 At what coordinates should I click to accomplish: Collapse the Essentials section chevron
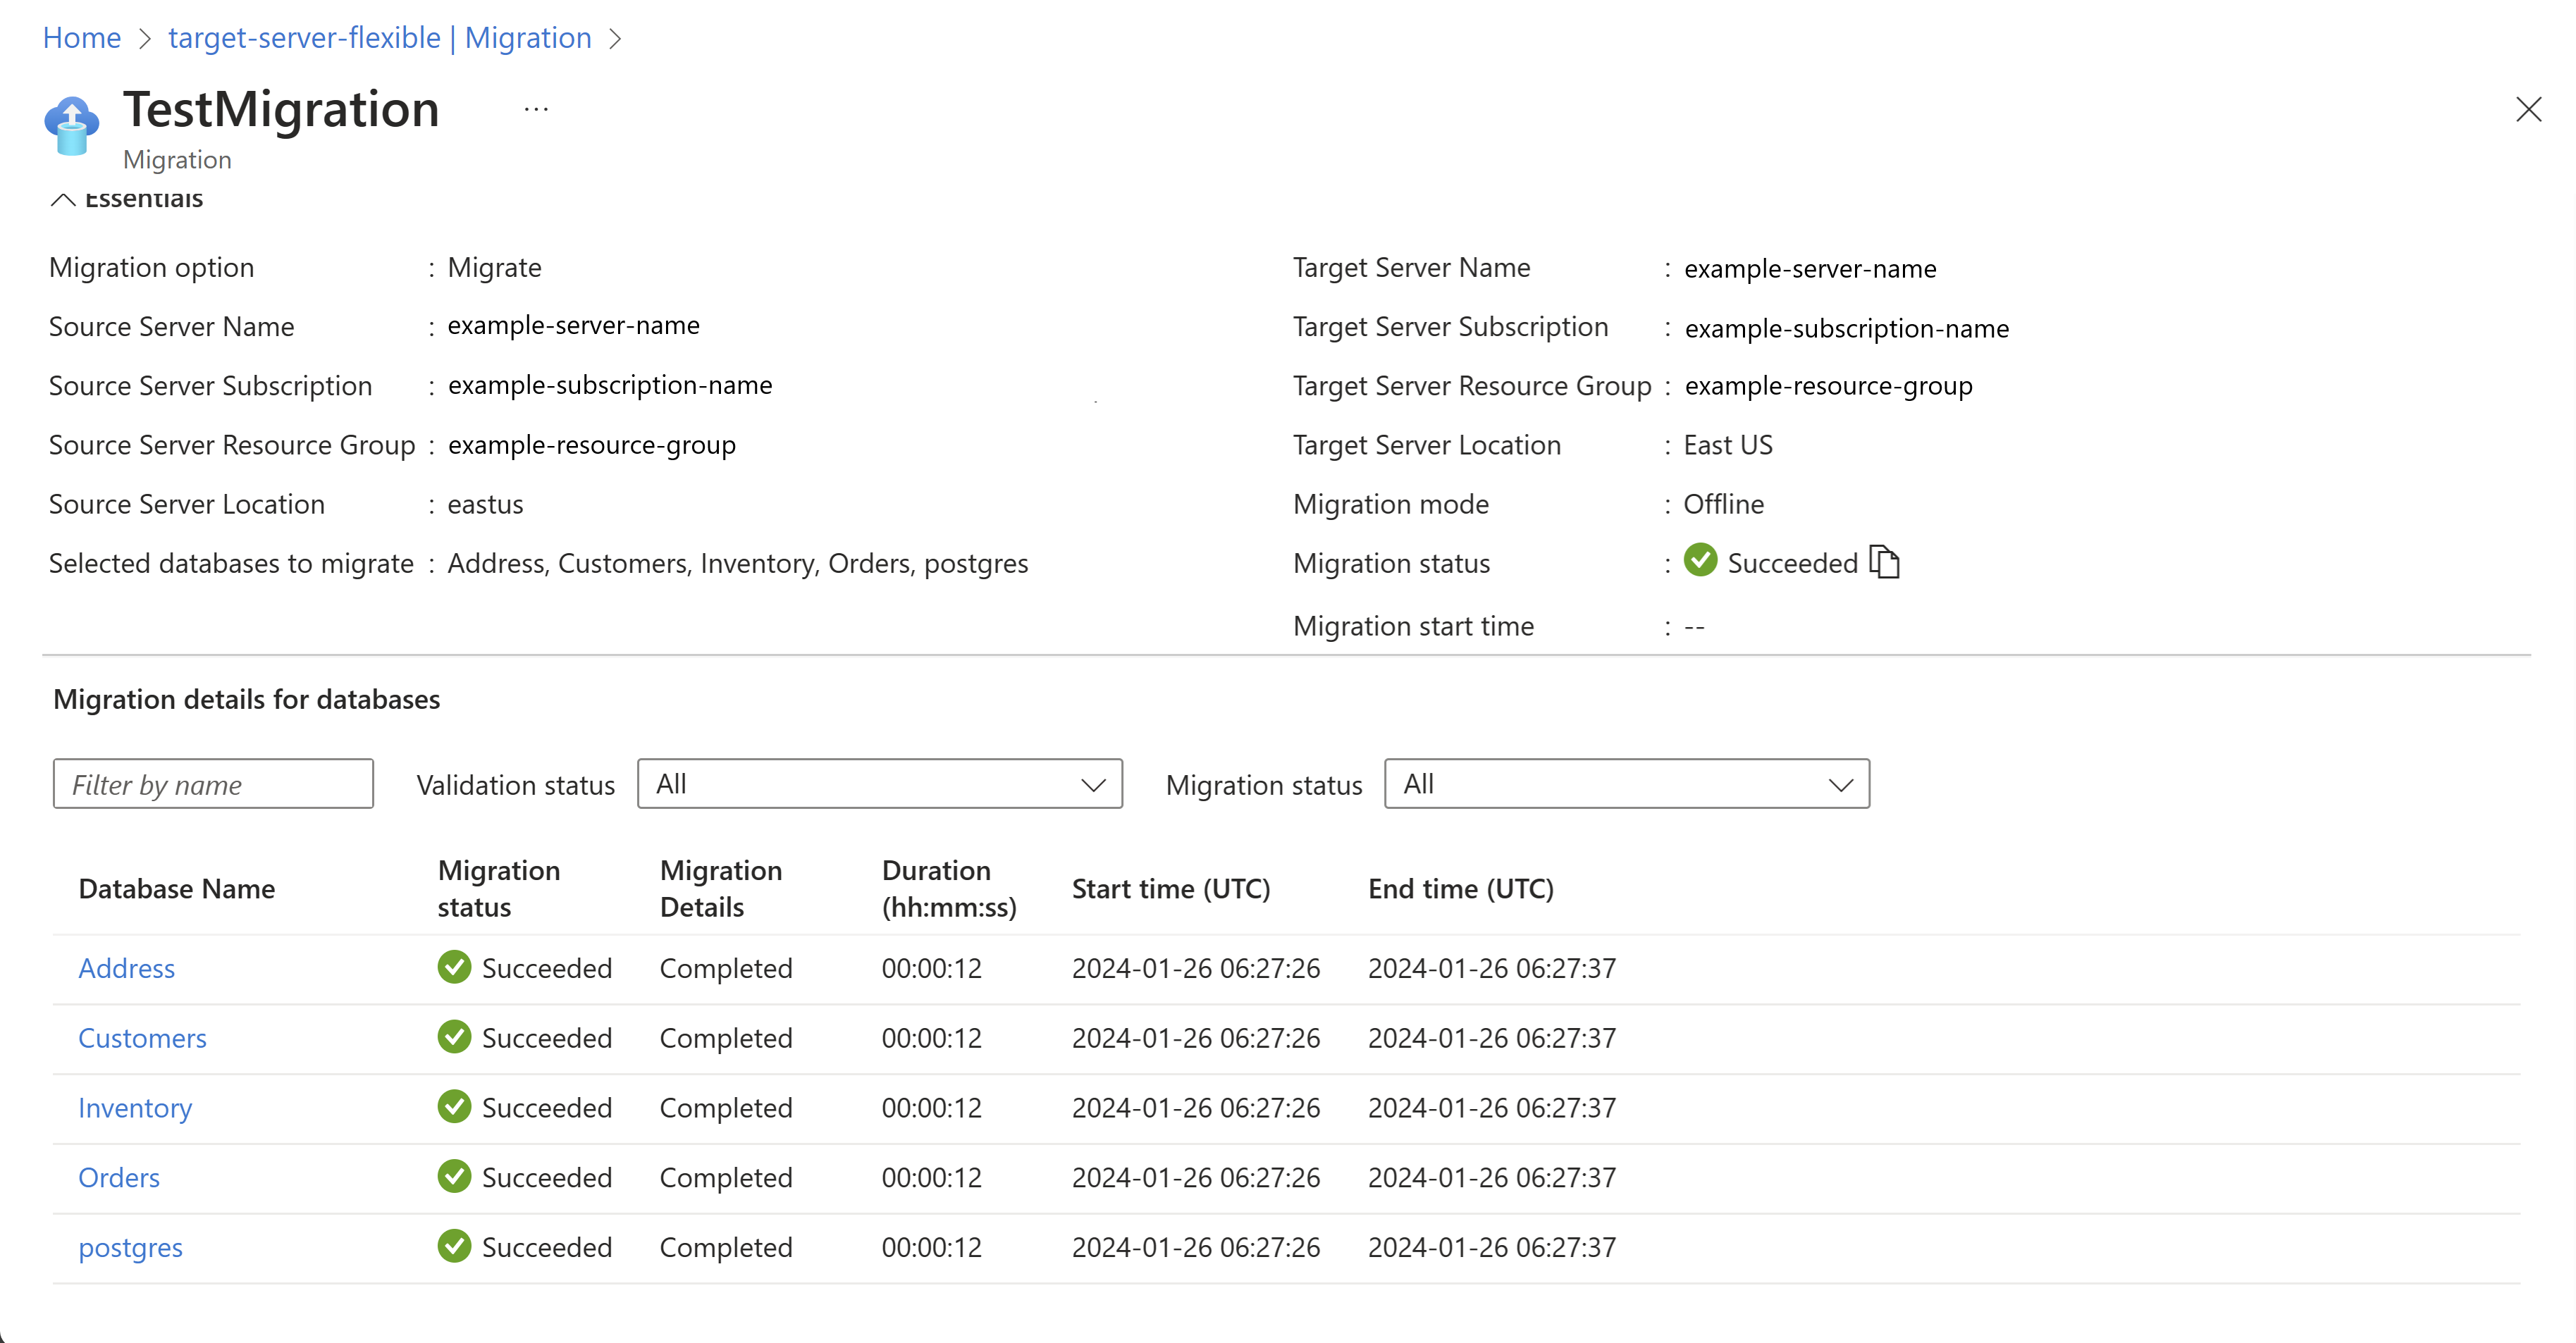[63, 199]
